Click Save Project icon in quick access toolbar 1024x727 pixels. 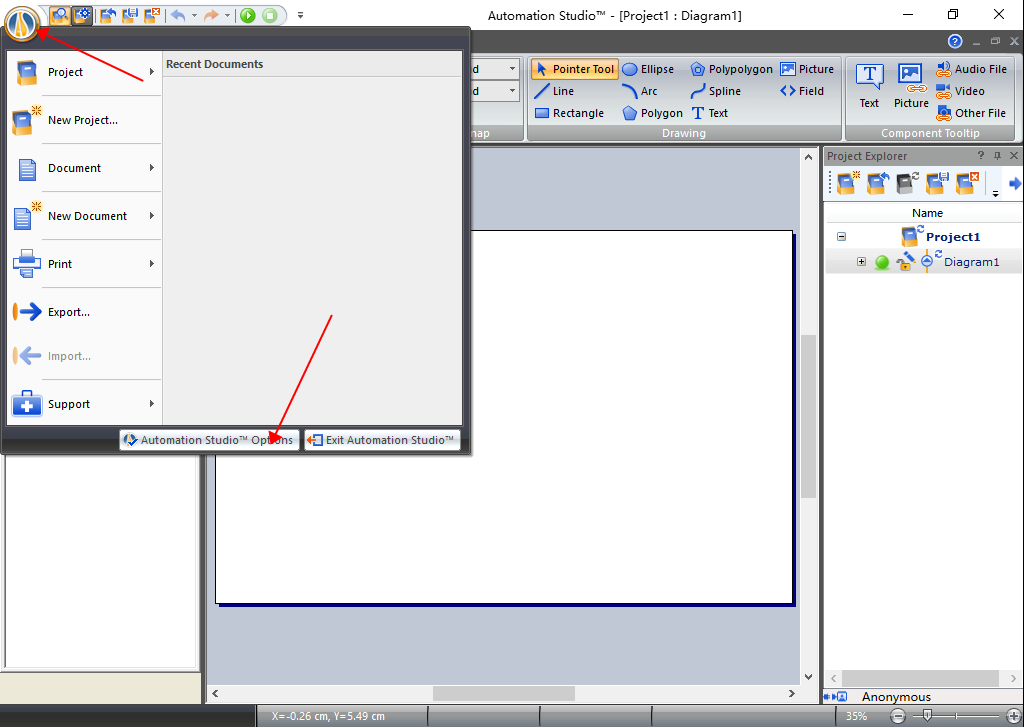pos(129,15)
